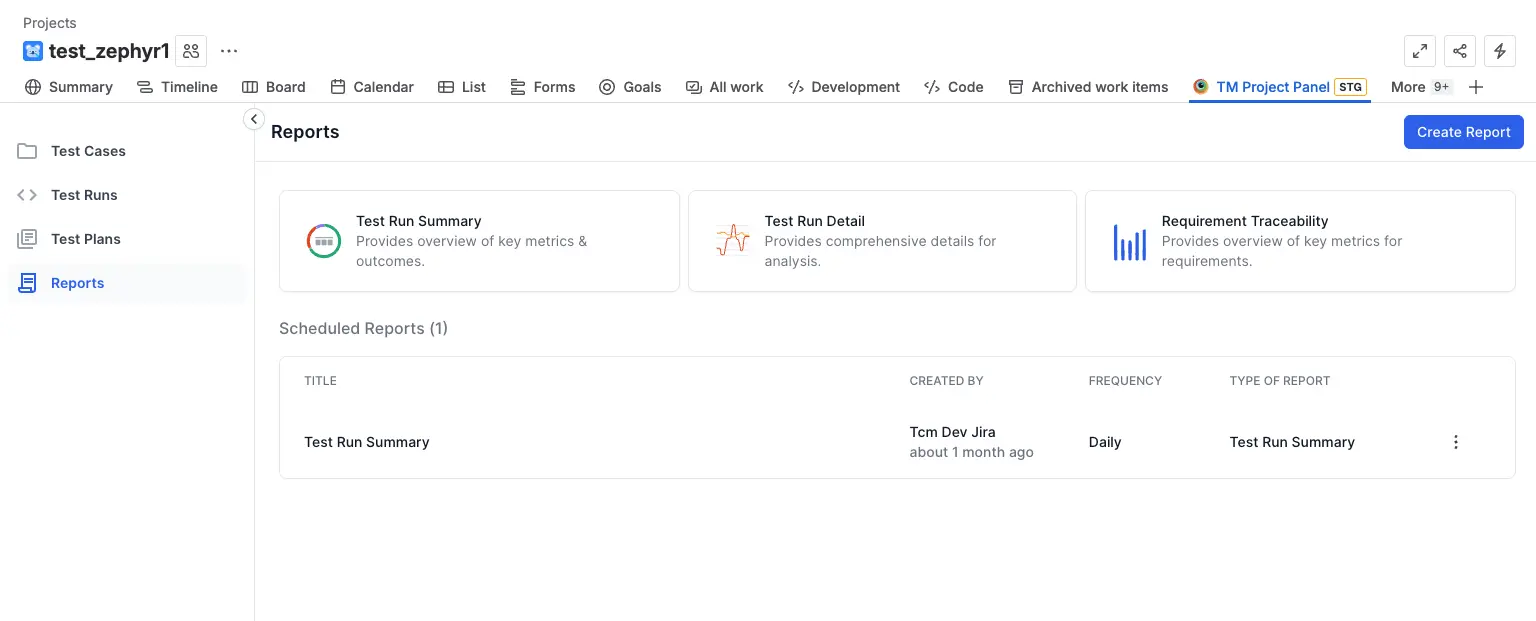Add a new tab with plus icon
This screenshot has height=621, width=1536.
[x=1476, y=87]
